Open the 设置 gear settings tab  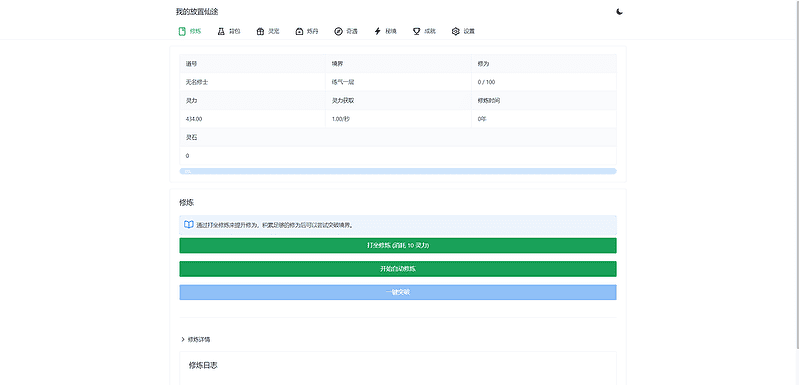coord(456,31)
